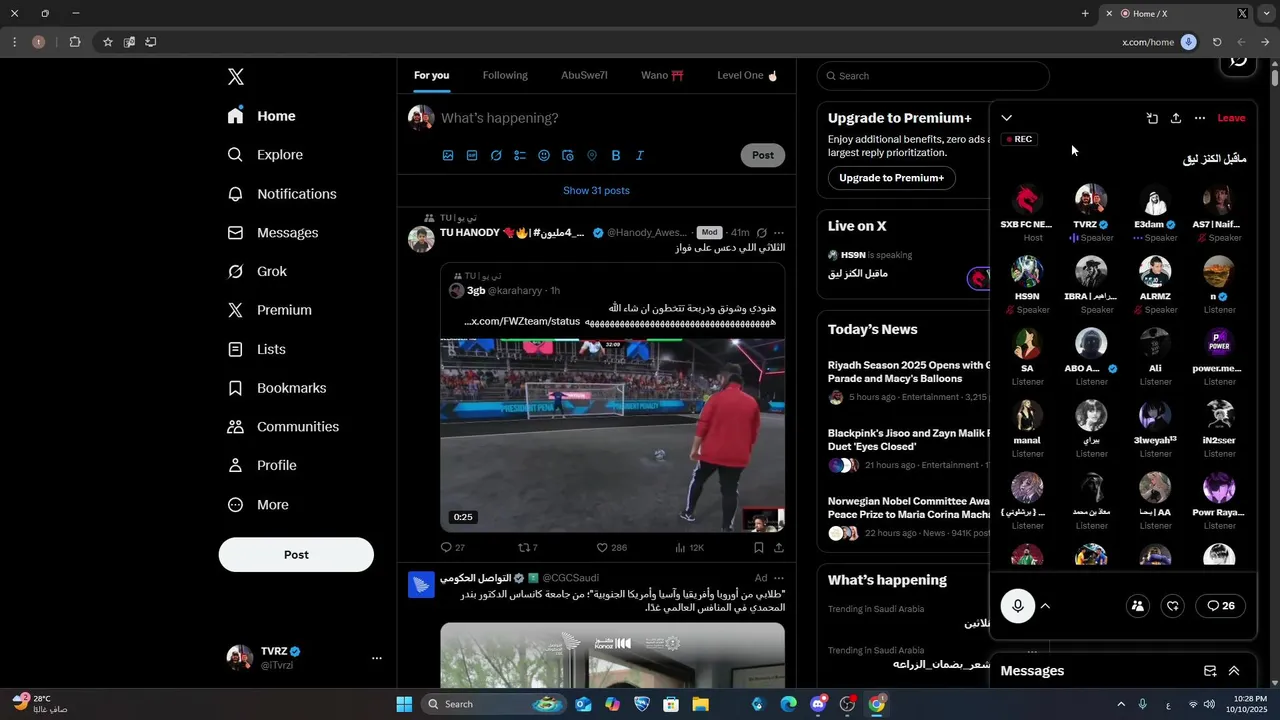1280x720 pixels.
Task: Open Communities in the sidebar
Action: pos(283,427)
